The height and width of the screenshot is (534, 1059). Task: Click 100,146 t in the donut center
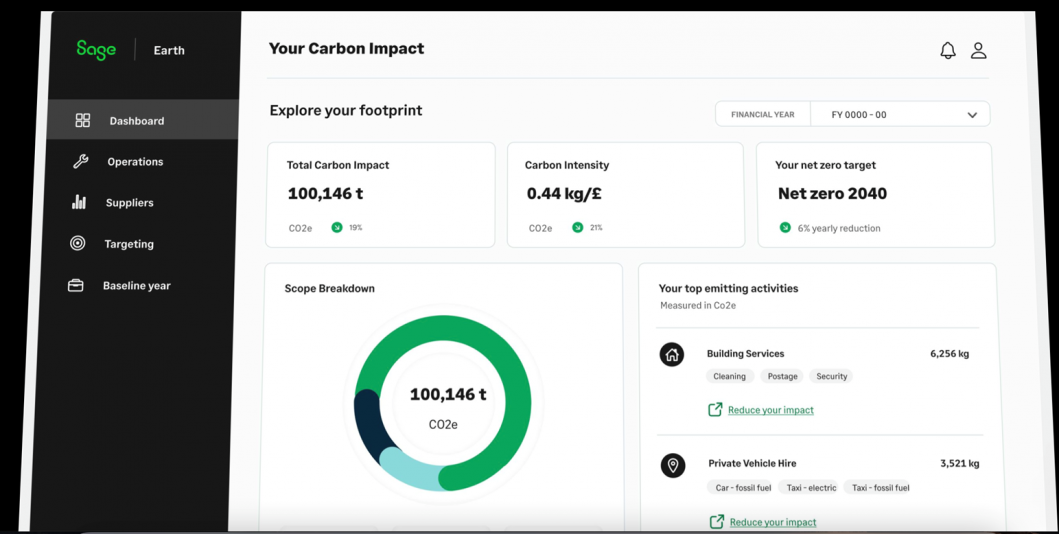click(448, 394)
